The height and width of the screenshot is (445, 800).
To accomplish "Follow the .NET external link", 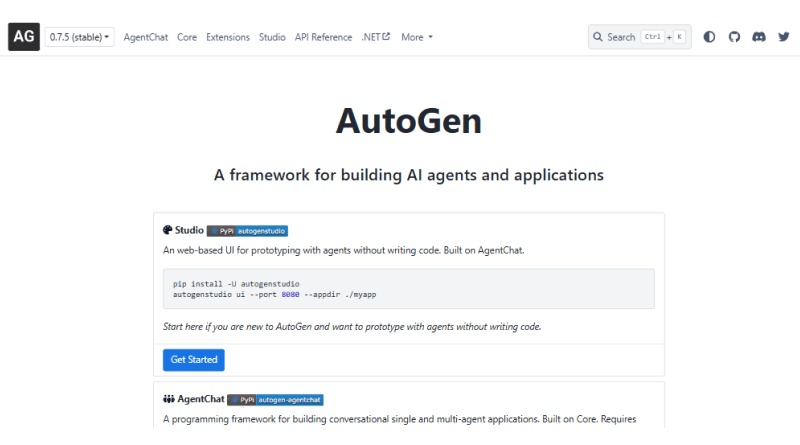I will click(376, 37).
